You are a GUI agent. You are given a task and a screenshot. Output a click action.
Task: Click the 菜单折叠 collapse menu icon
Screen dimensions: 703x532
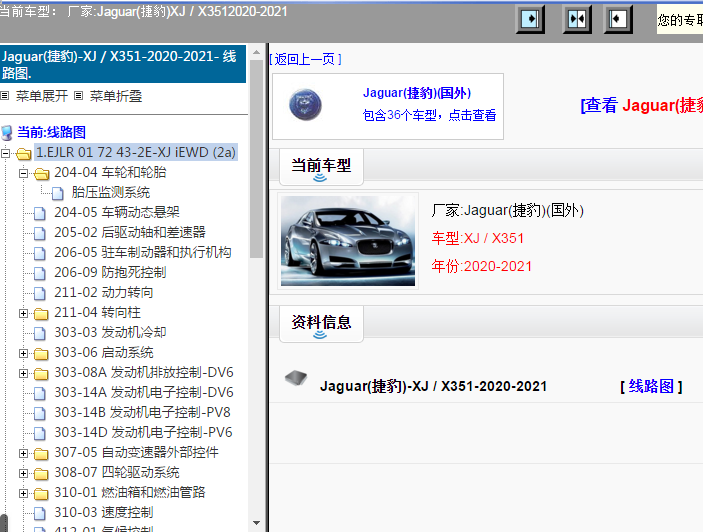[x=78, y=95]
